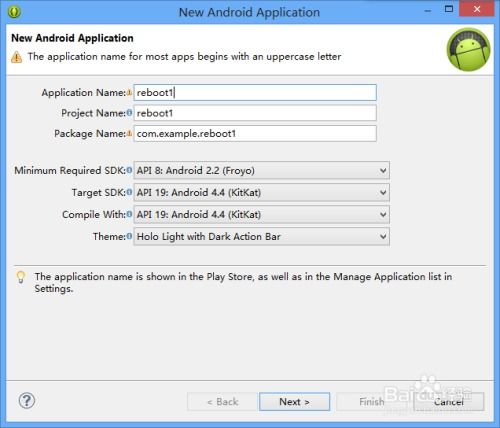Click the disabled Back button
500x428 pixels.
(x=223, y=402)
